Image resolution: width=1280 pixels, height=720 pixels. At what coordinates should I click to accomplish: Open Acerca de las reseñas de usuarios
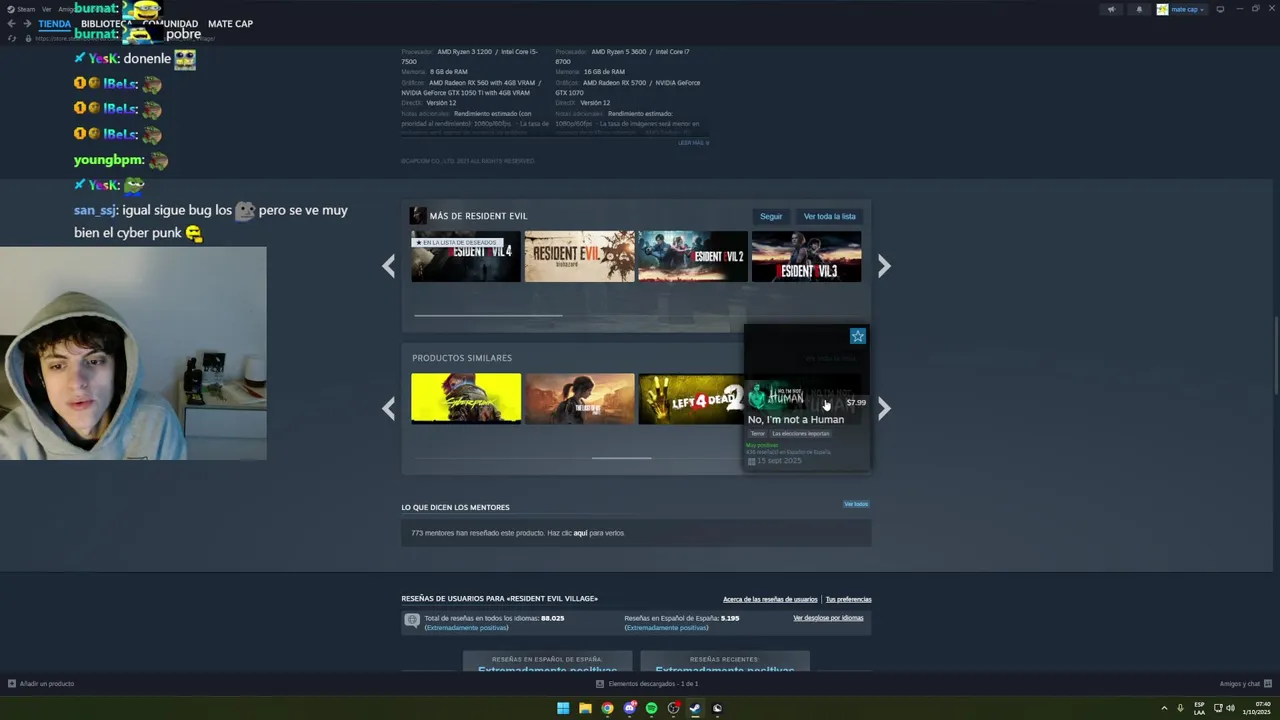[x=770, y=599]
